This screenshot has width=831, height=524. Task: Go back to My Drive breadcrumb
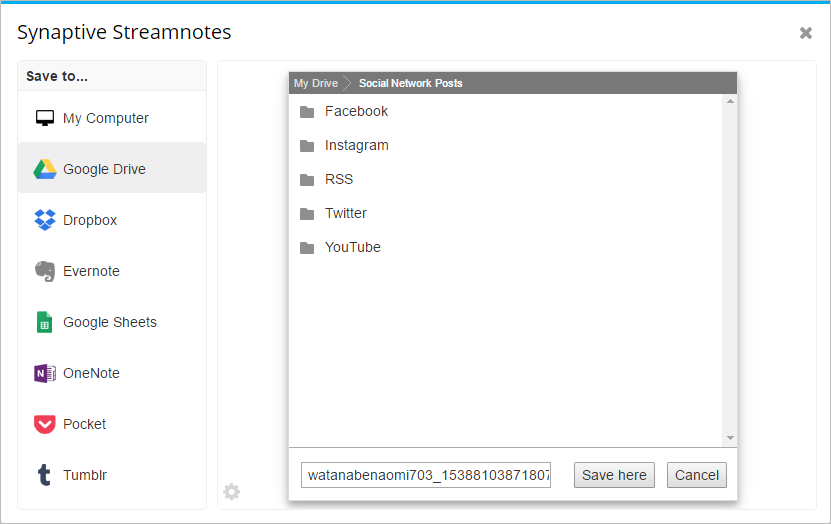(x=316, y=83)
